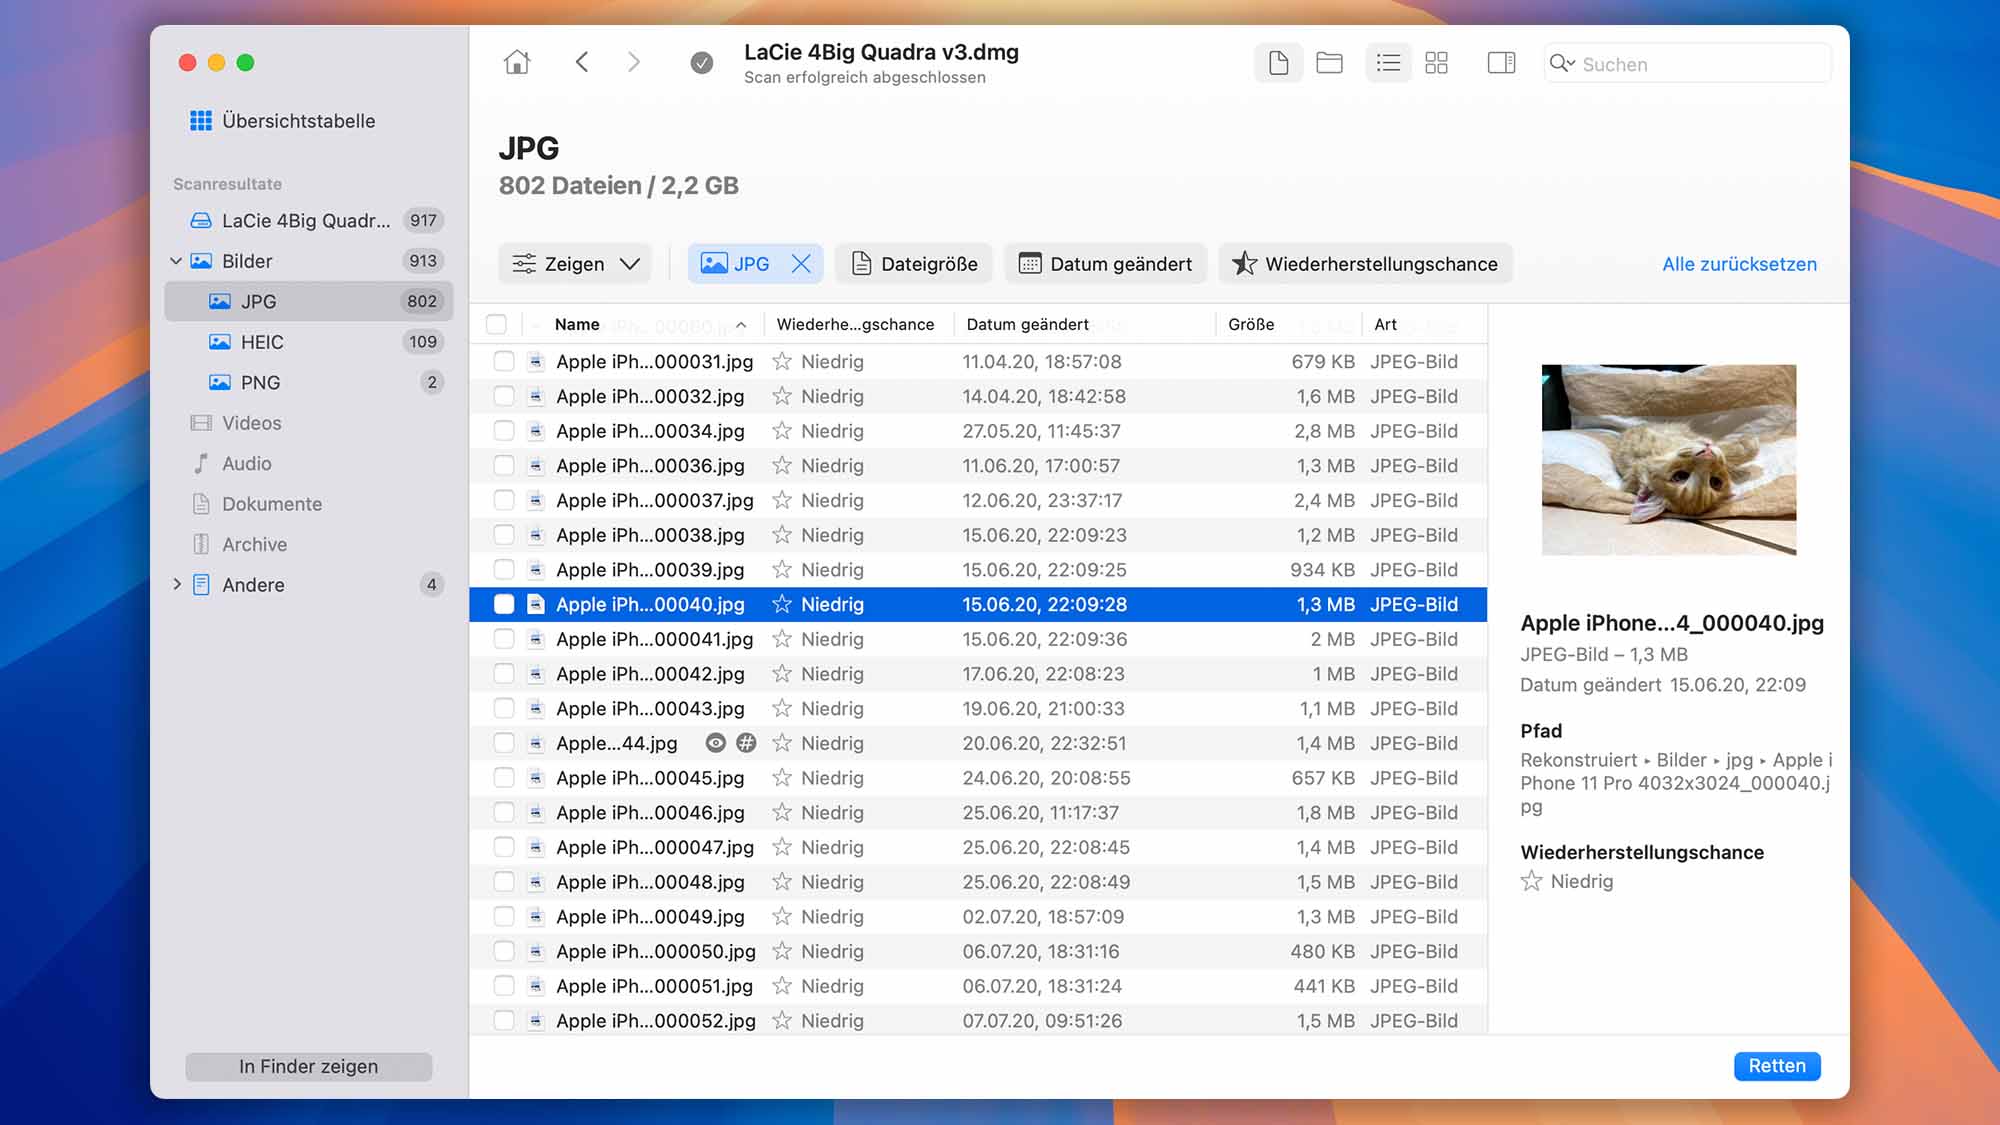Select the HEIC category in sidebar
The height and width of the screenshot is (1125, 2000).
[309, 342]
